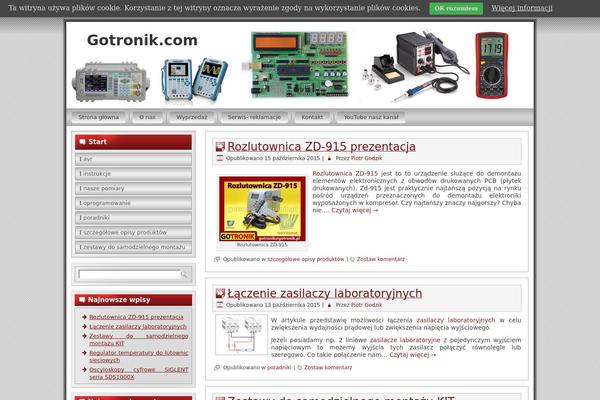The width and height of the screenshot is (600, 400).
Task: Open recent post Łączenie zasilaczy laboratoryjnych
Action: [x=138, y=327]
